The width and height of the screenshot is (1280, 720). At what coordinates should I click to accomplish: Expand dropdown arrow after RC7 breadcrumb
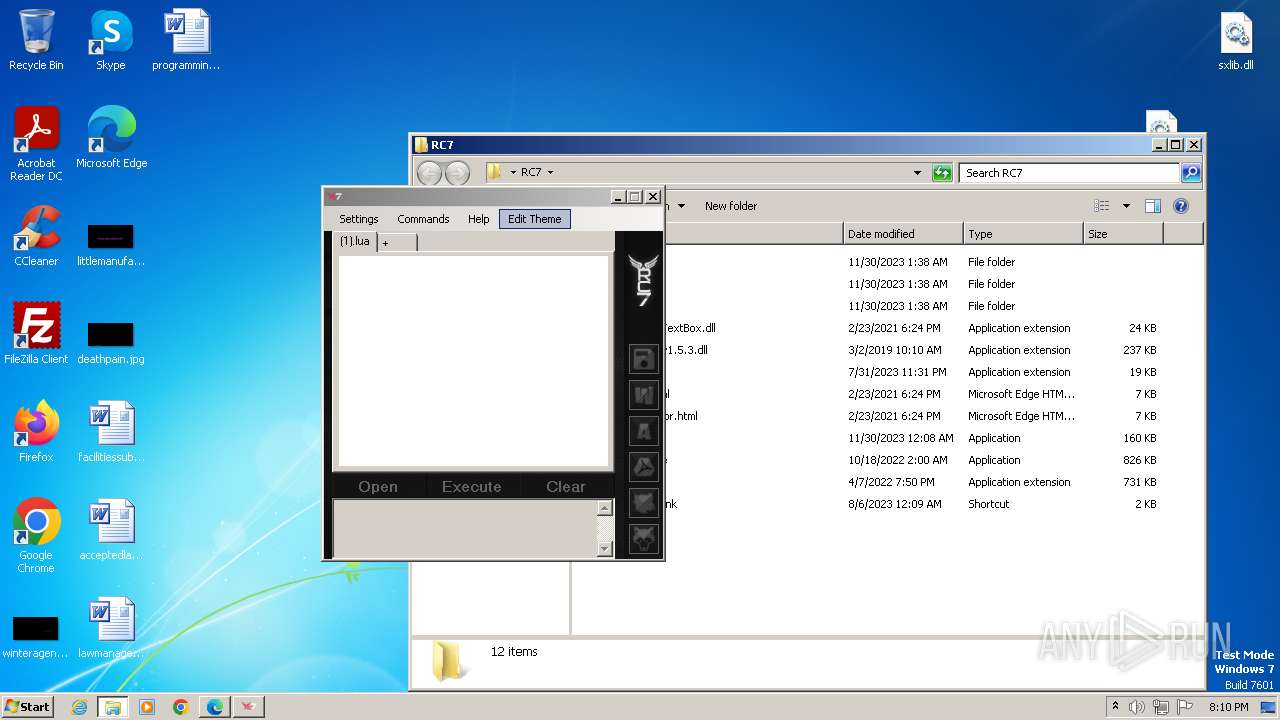tap(550, 173)
